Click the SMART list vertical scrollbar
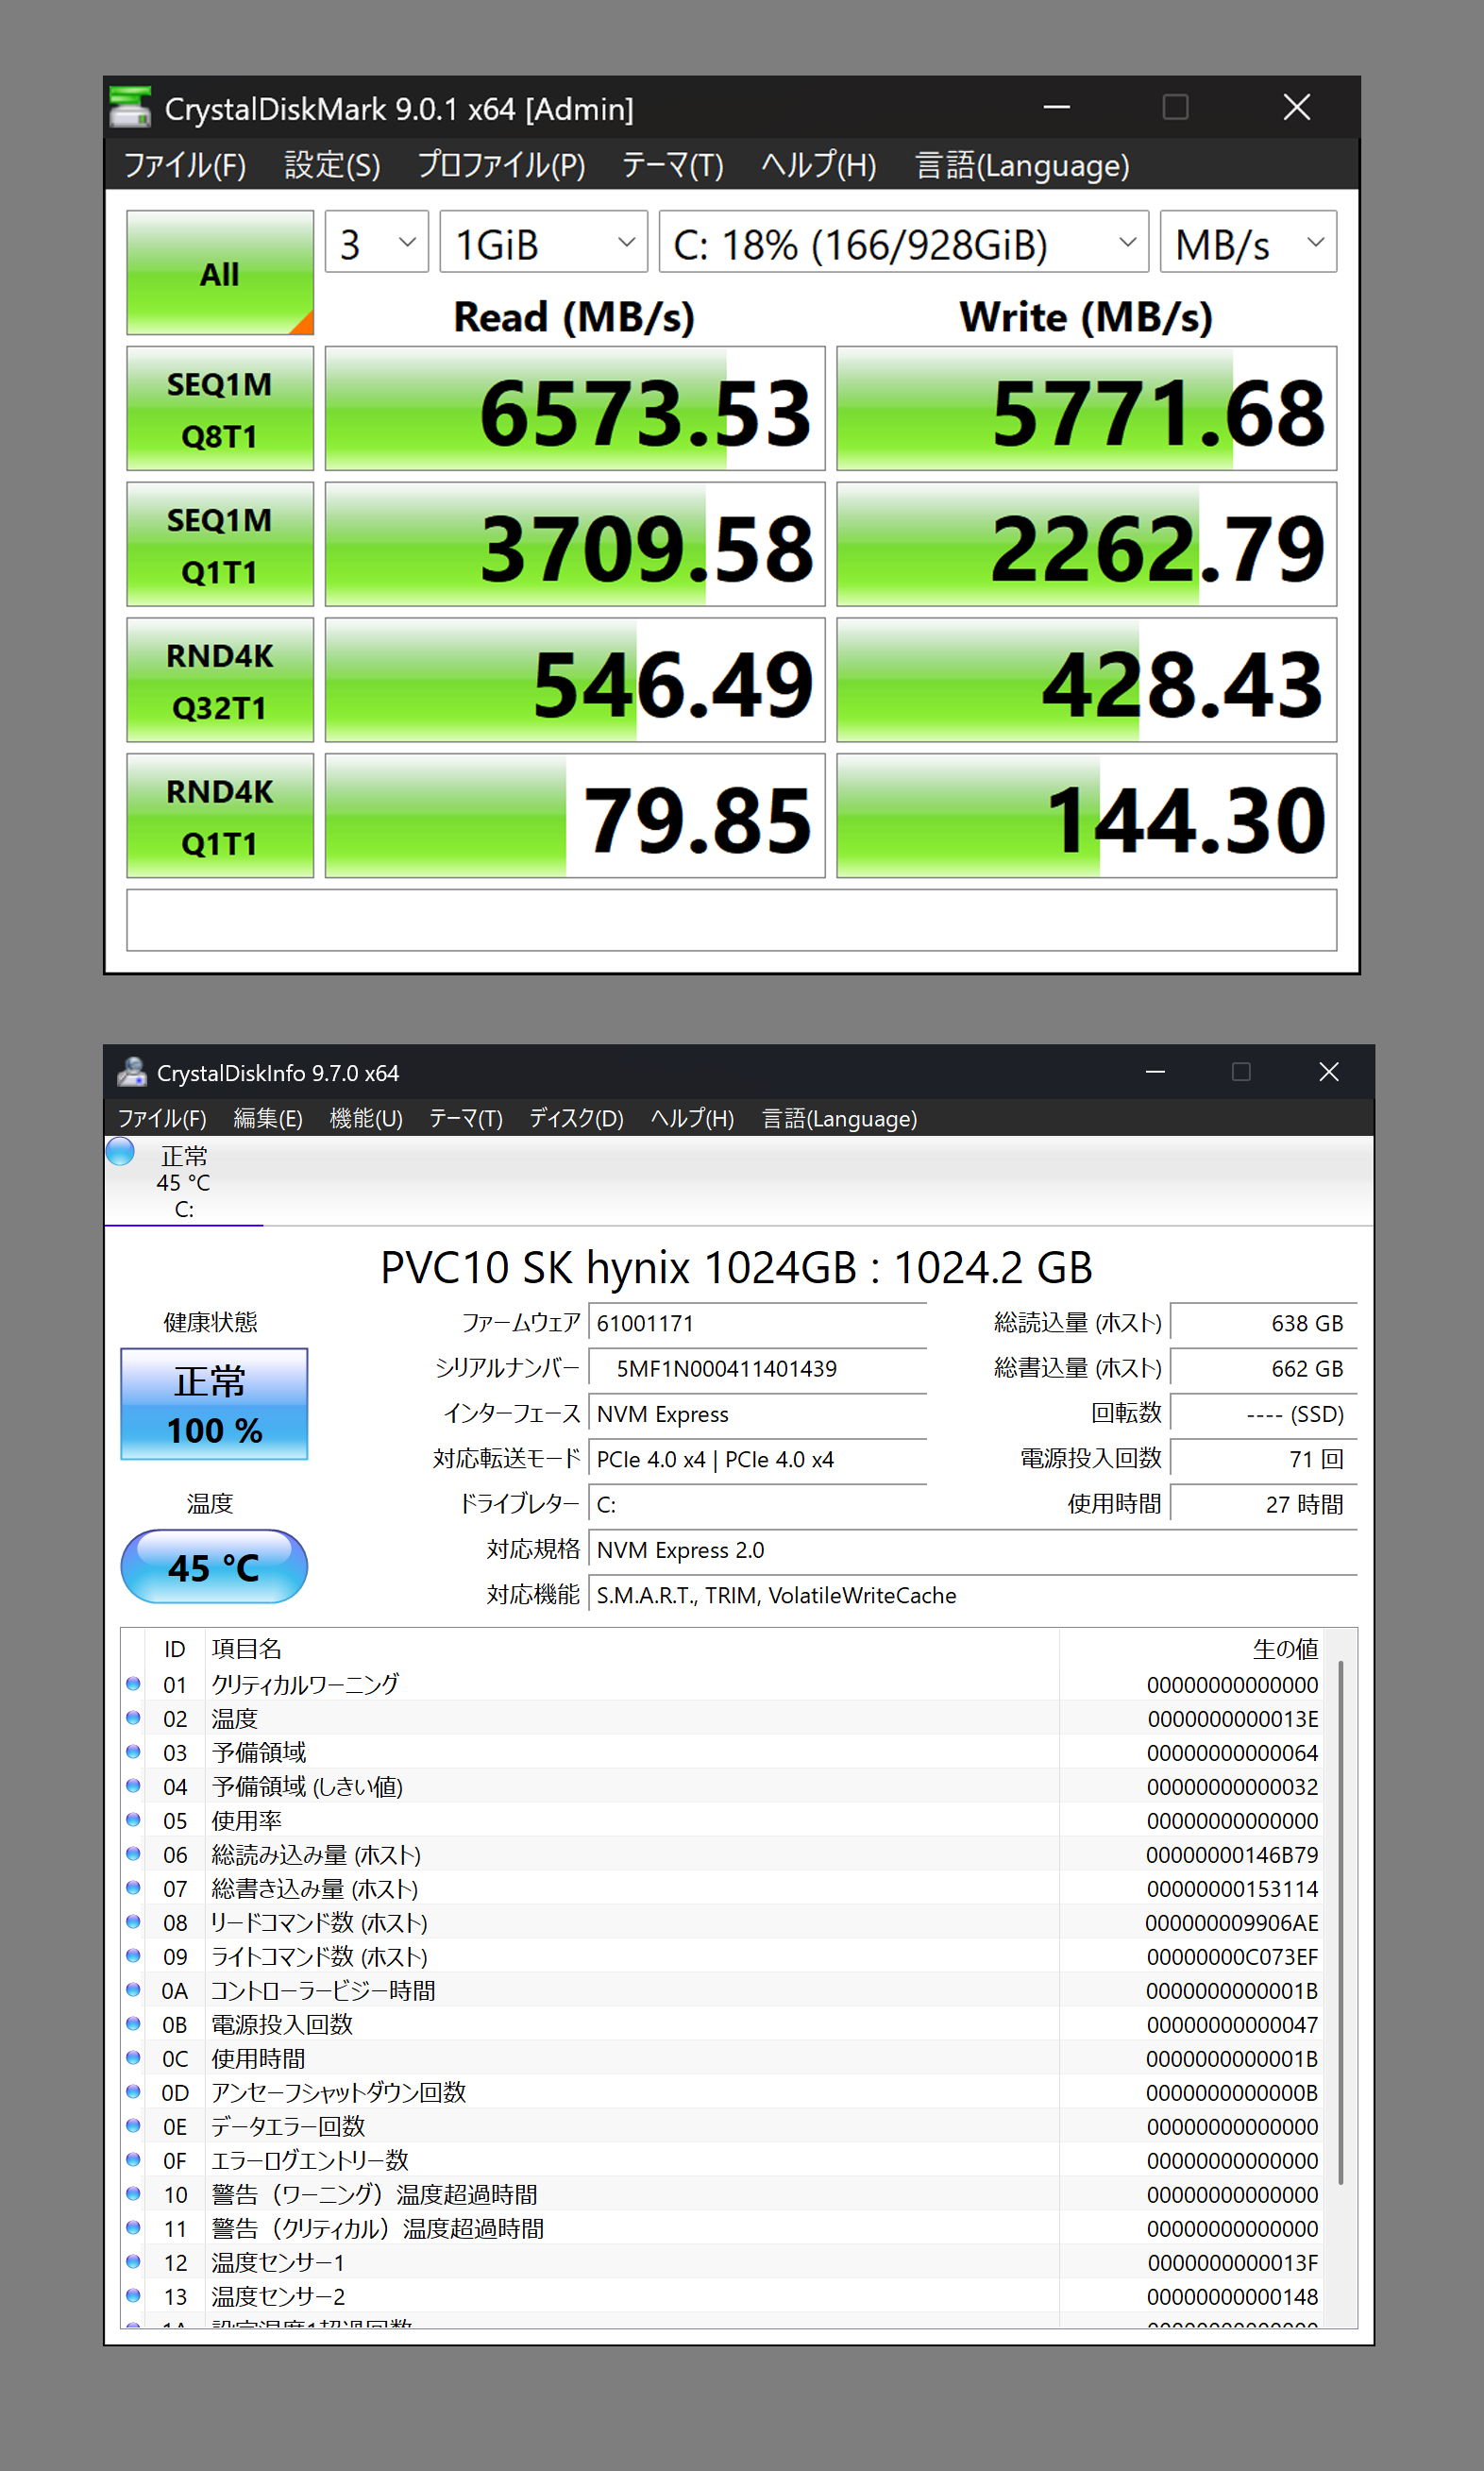The height and width of the screenshot is (2471, 1484). [1340, 1922]
